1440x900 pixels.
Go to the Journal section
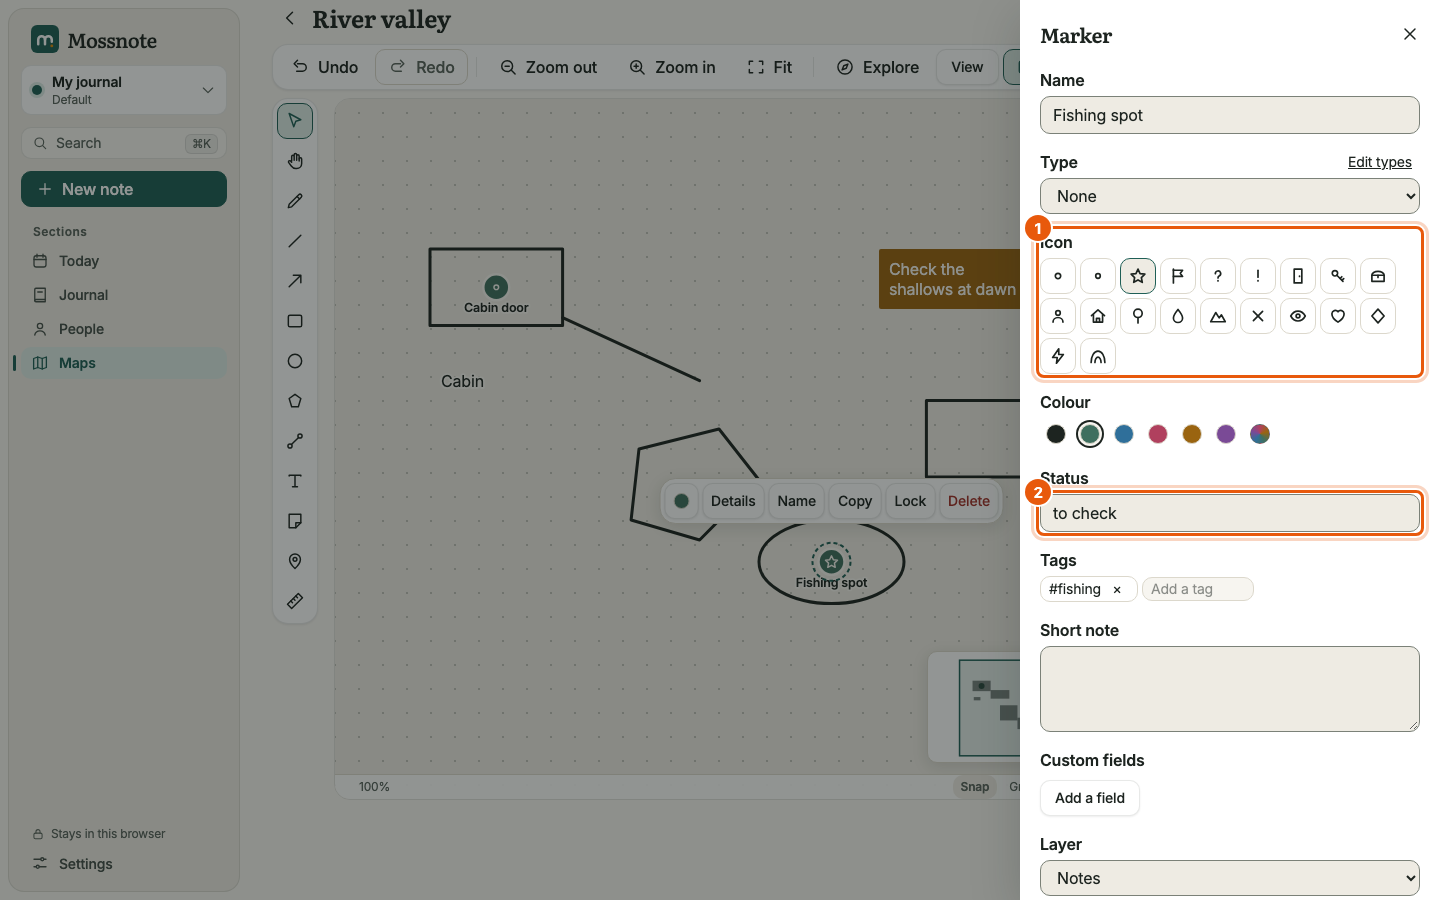[x=124, y=295]
